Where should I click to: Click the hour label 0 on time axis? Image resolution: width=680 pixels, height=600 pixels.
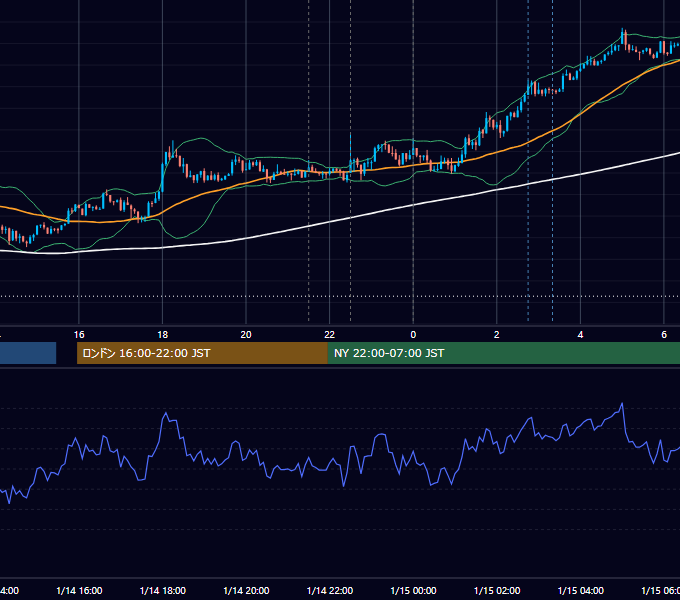pos(413,335)
